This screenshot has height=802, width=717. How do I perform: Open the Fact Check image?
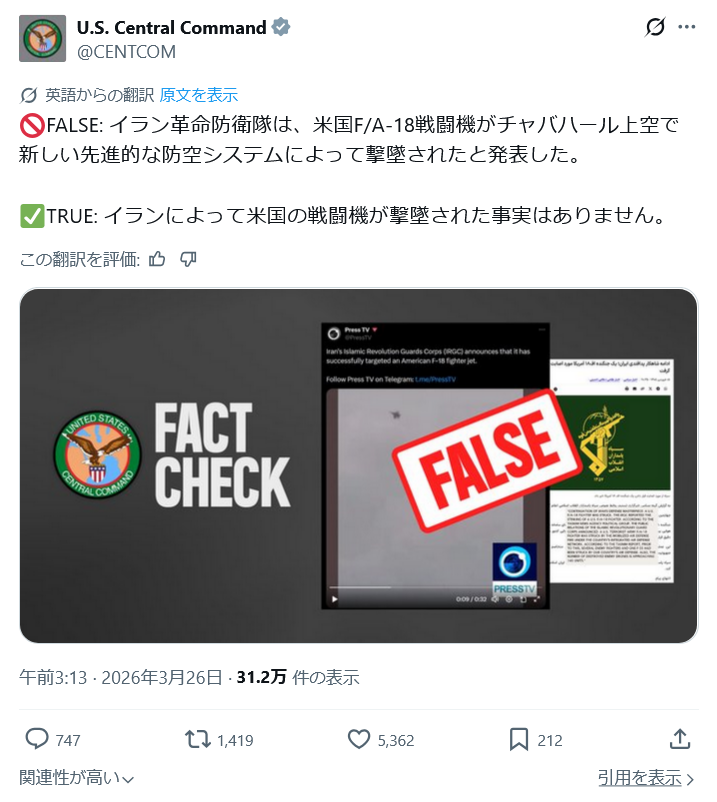(x=358, y=465)
